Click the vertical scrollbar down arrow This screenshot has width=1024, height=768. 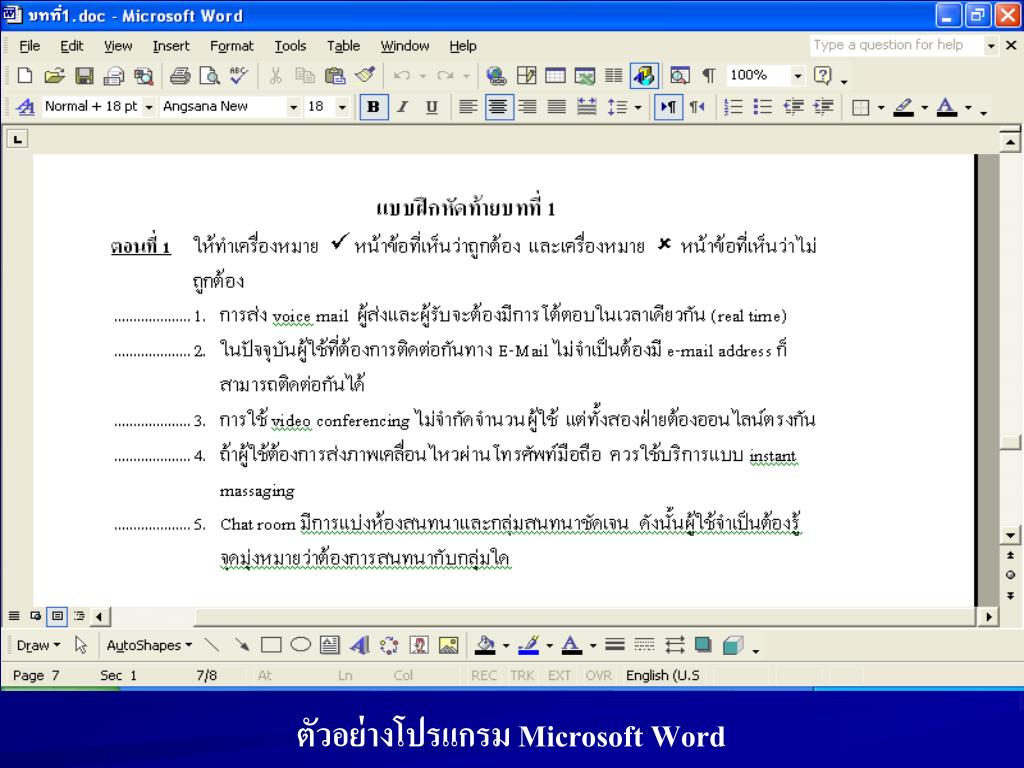coord(1010,536)
